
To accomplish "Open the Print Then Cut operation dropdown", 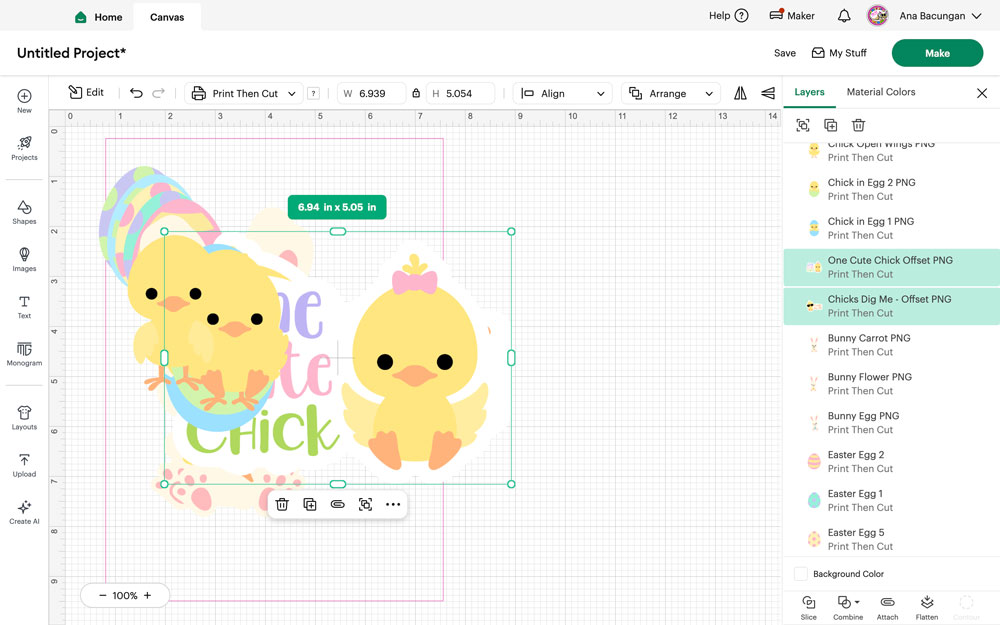I will (x=245, y=93).
